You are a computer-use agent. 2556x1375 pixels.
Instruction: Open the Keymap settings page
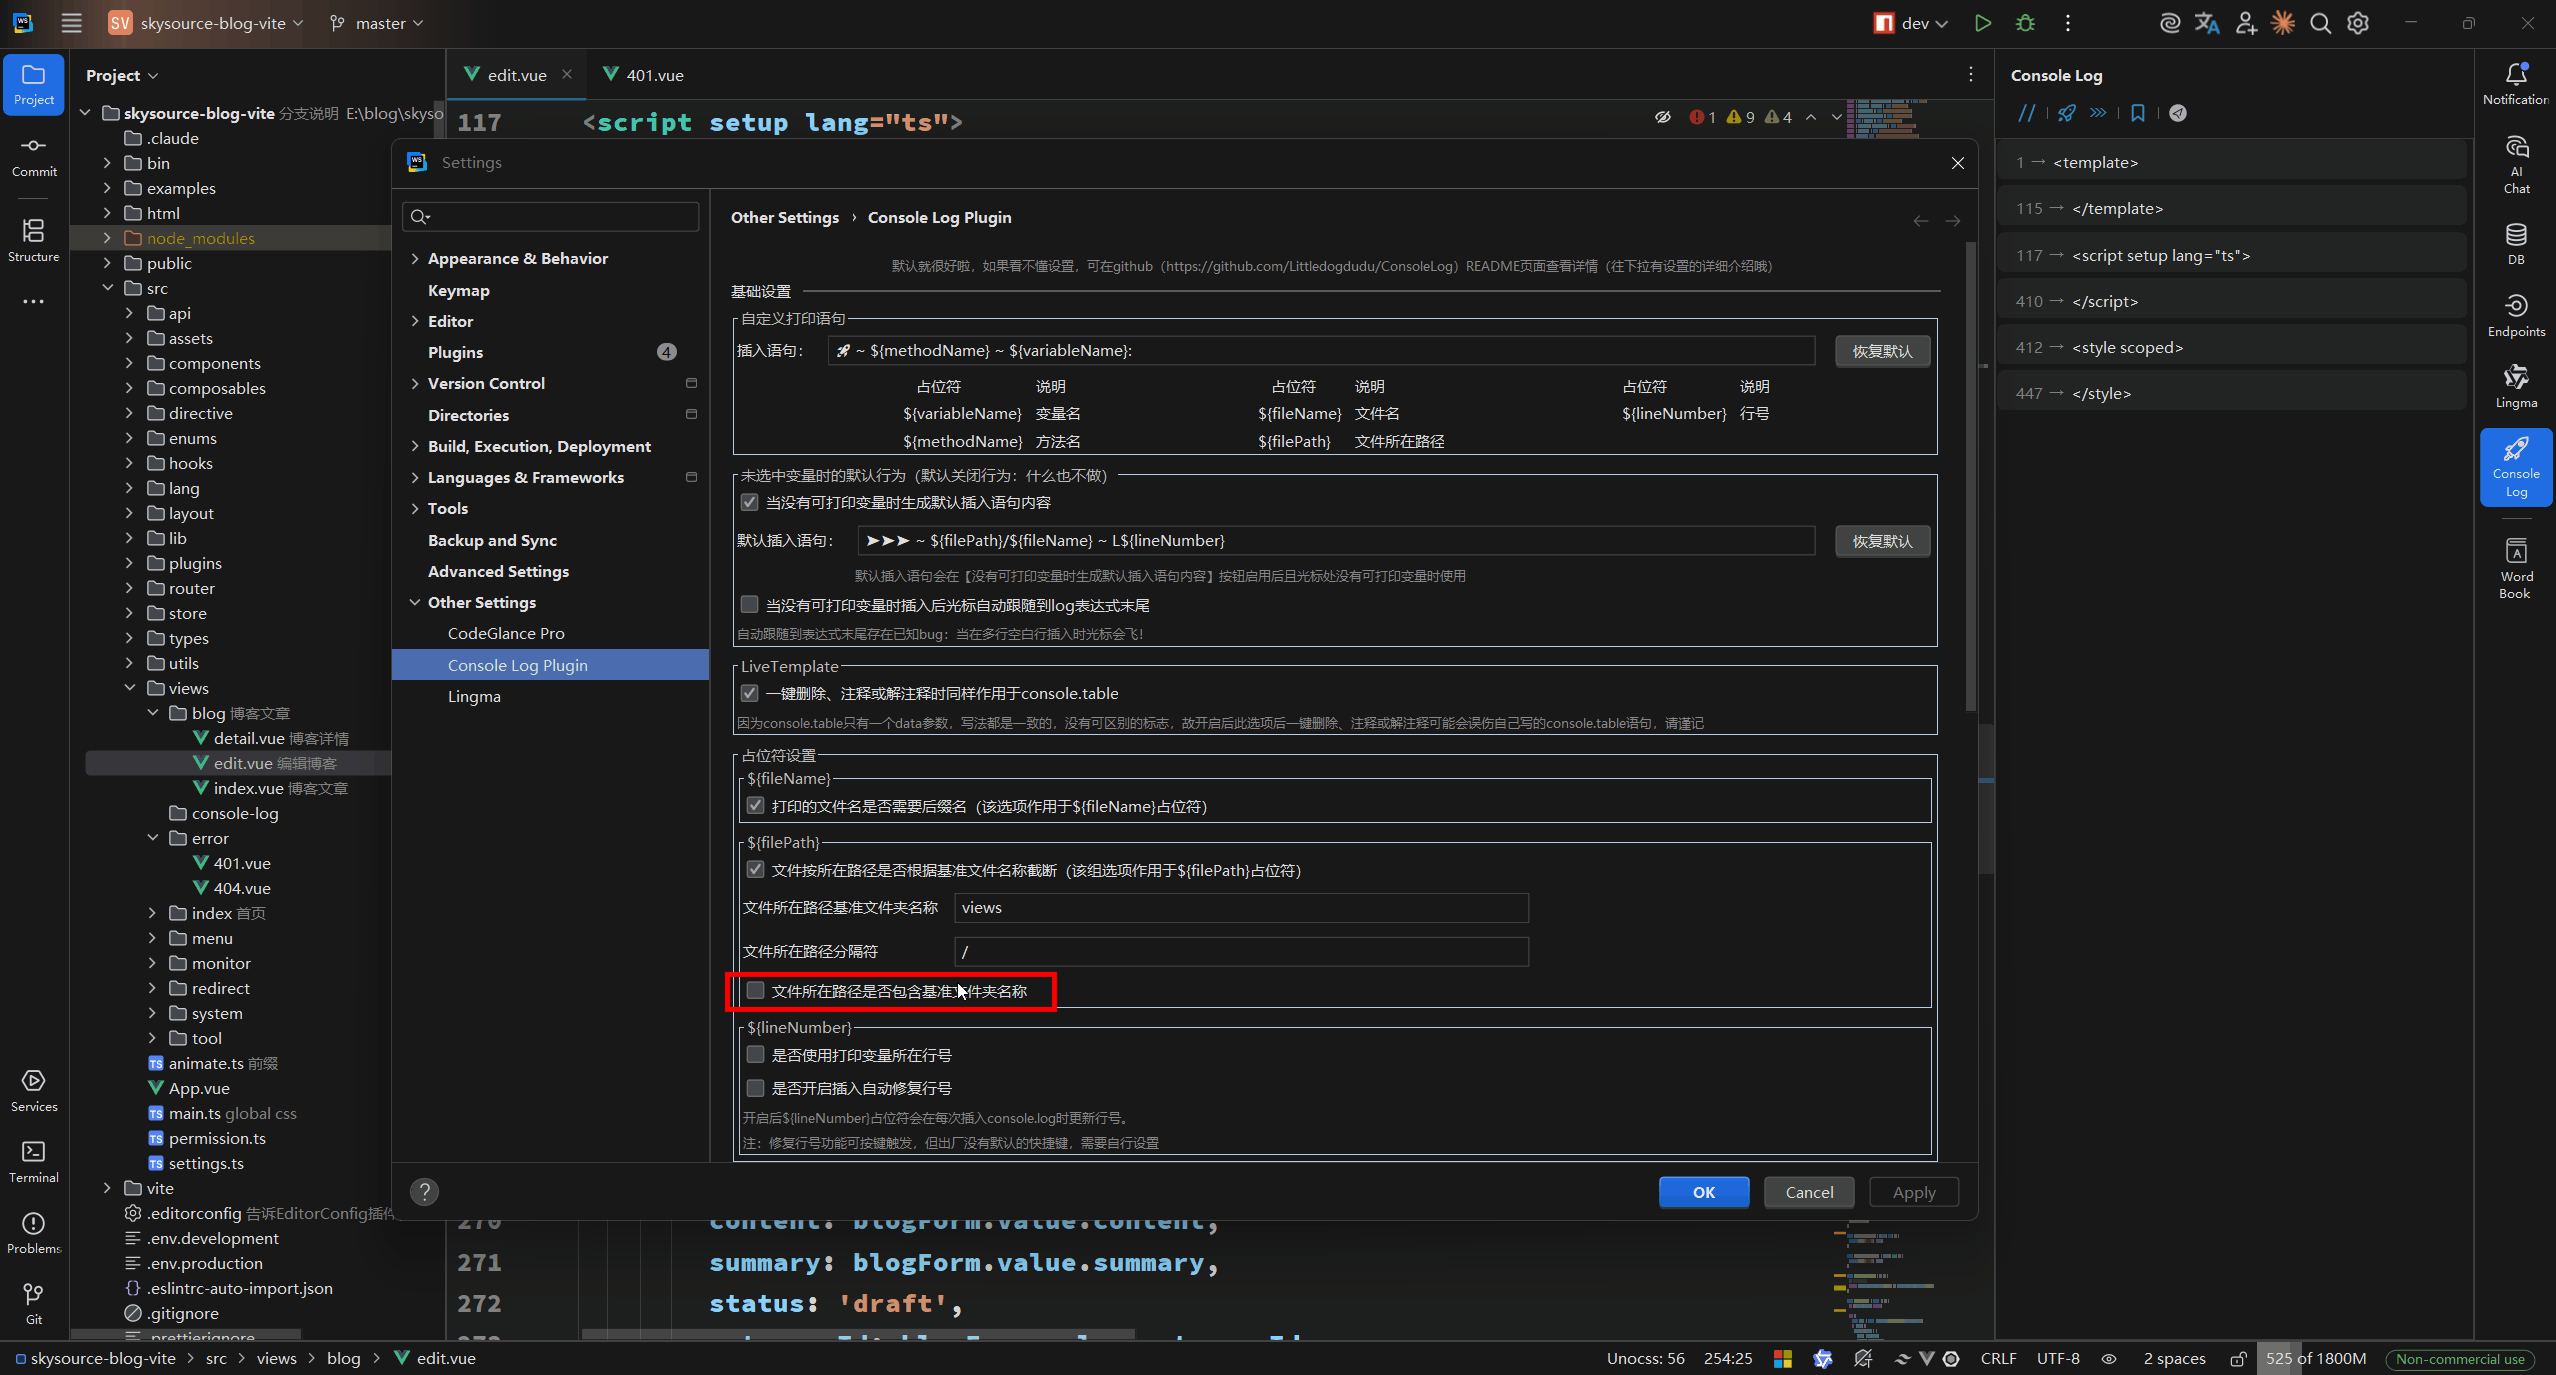pos(458,290)
